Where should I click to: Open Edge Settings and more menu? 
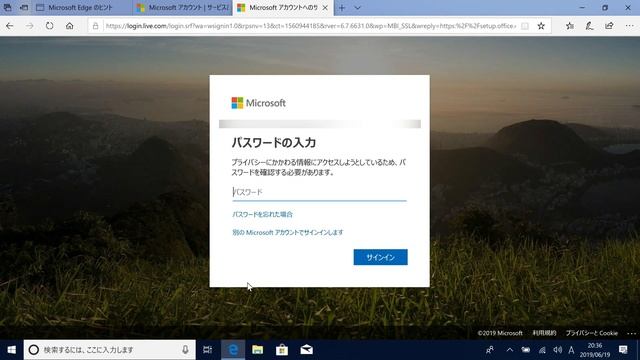[x=629, y=26]
